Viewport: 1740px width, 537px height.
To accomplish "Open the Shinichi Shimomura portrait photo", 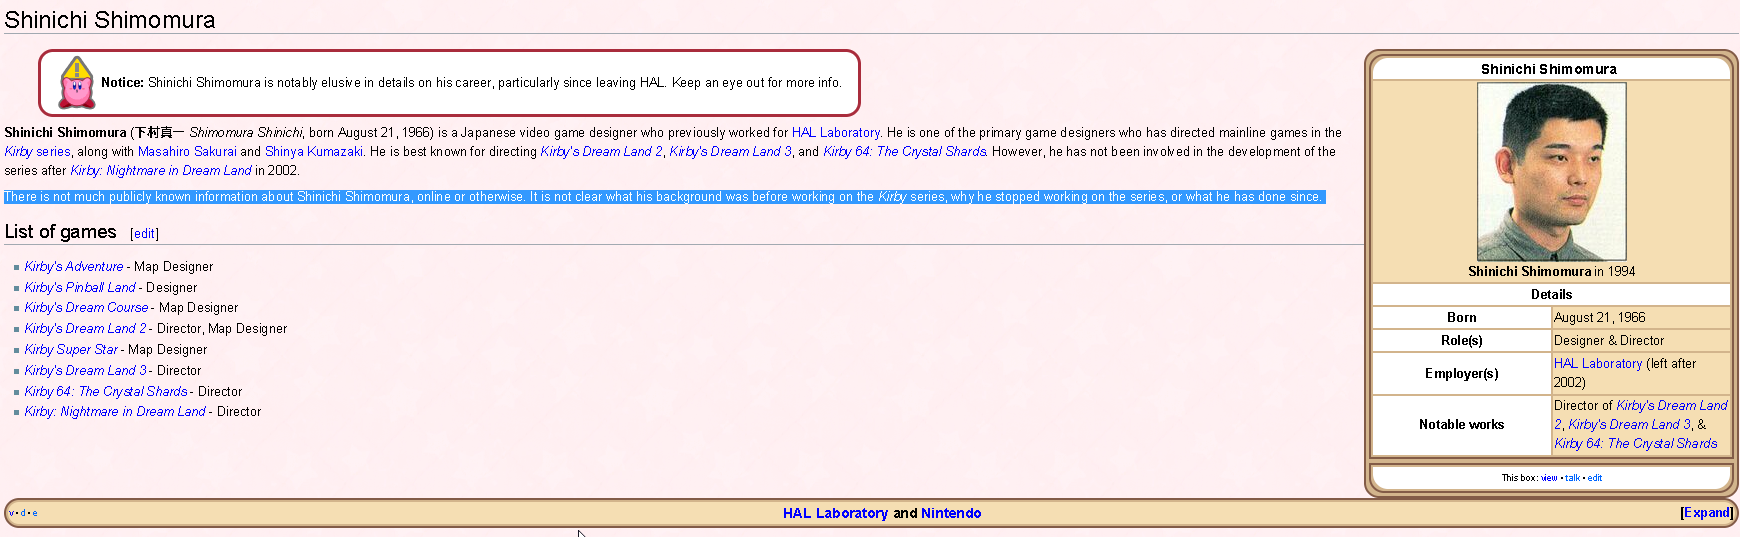I will (1551, 172).
